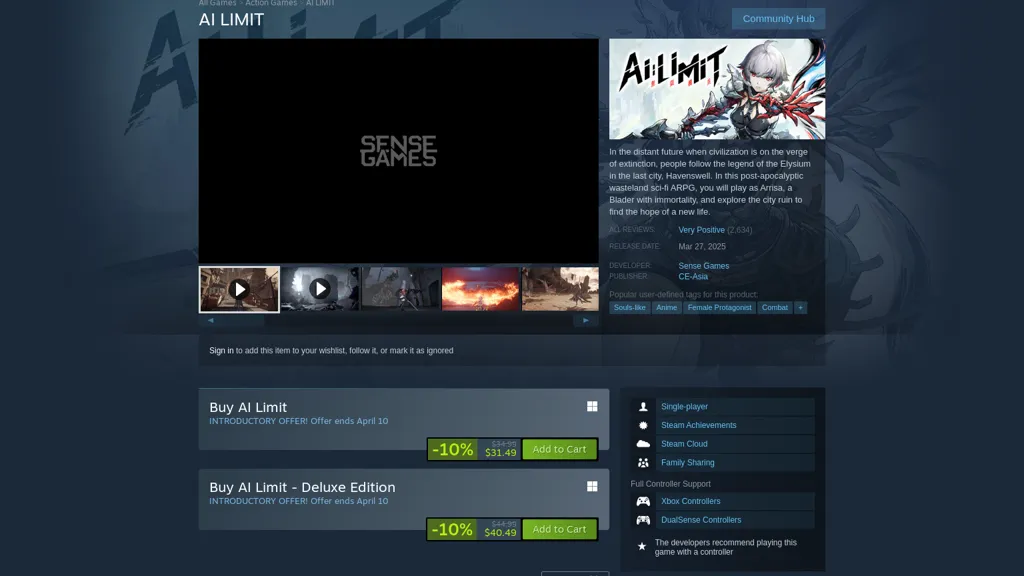Click the $31.49 discounted price
Image resolution: width=1024 pixels, height=576 pixels.
coord(500,453)
